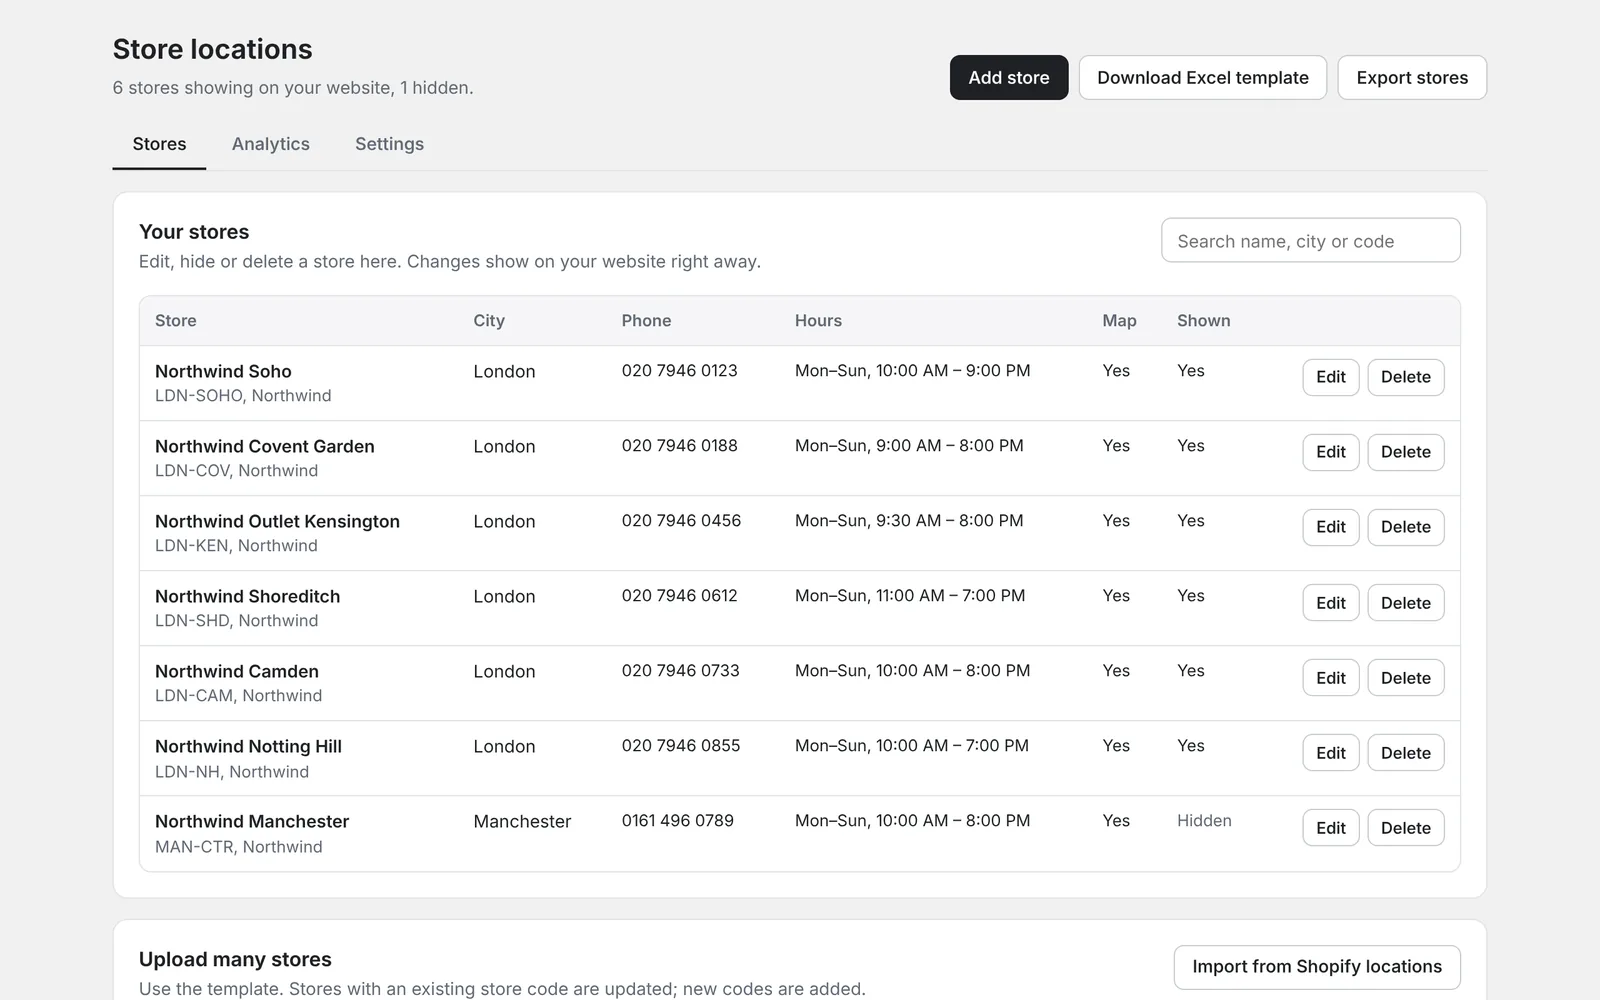Edit the Northwind Manchester store
Viewport: 1600px width, 1000px height.
click(x=1331, y=828)
